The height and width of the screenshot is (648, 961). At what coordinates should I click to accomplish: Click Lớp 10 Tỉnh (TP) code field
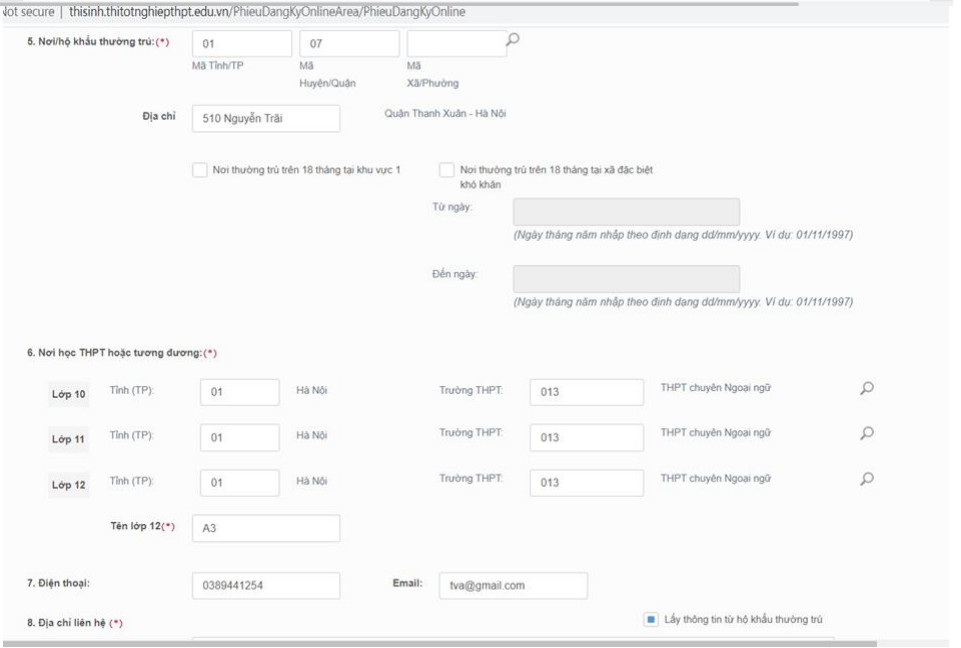point(240,392)
